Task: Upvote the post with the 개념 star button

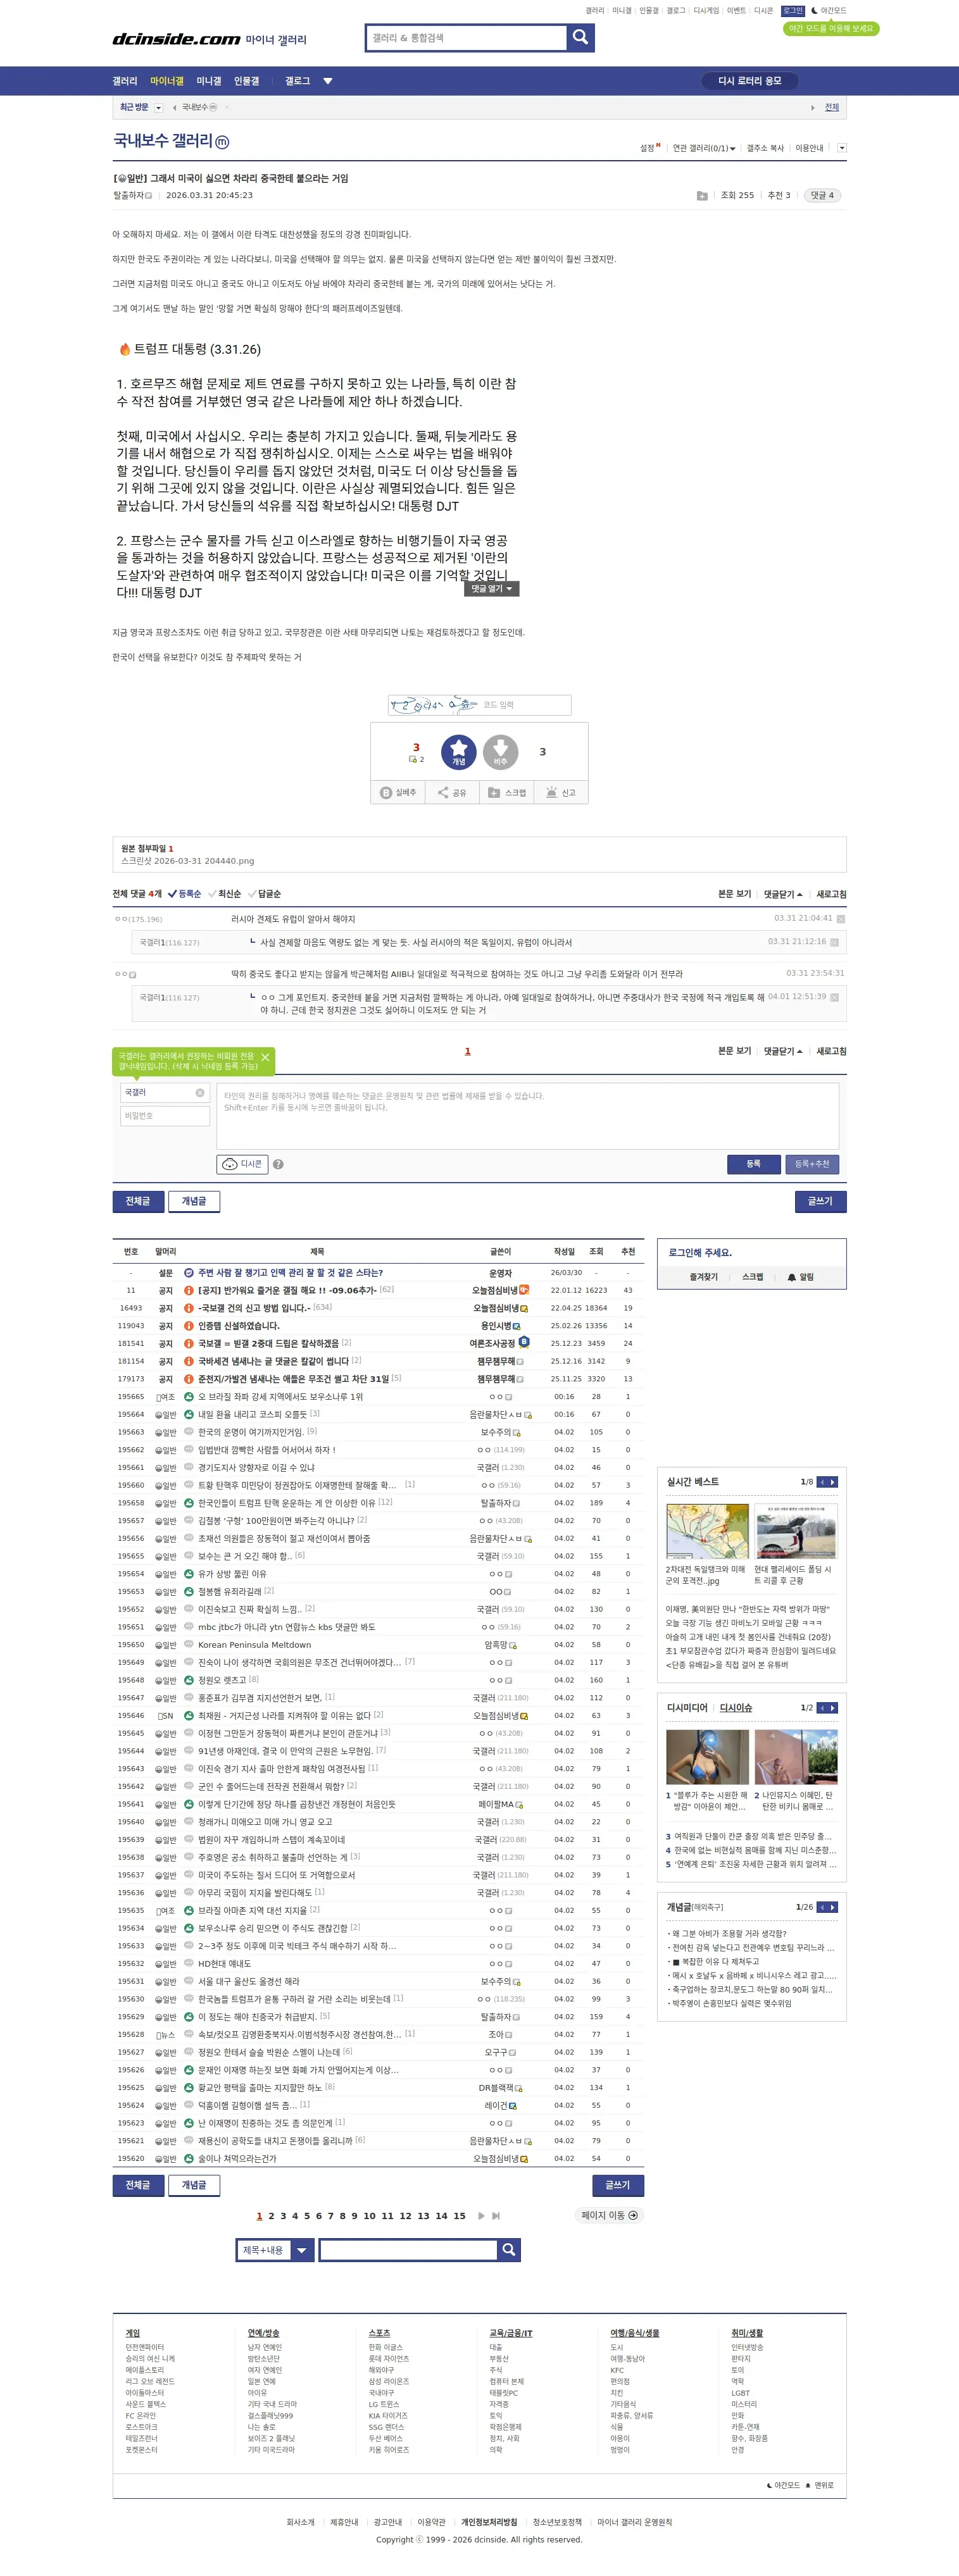Action: click(x=458, y=751)
